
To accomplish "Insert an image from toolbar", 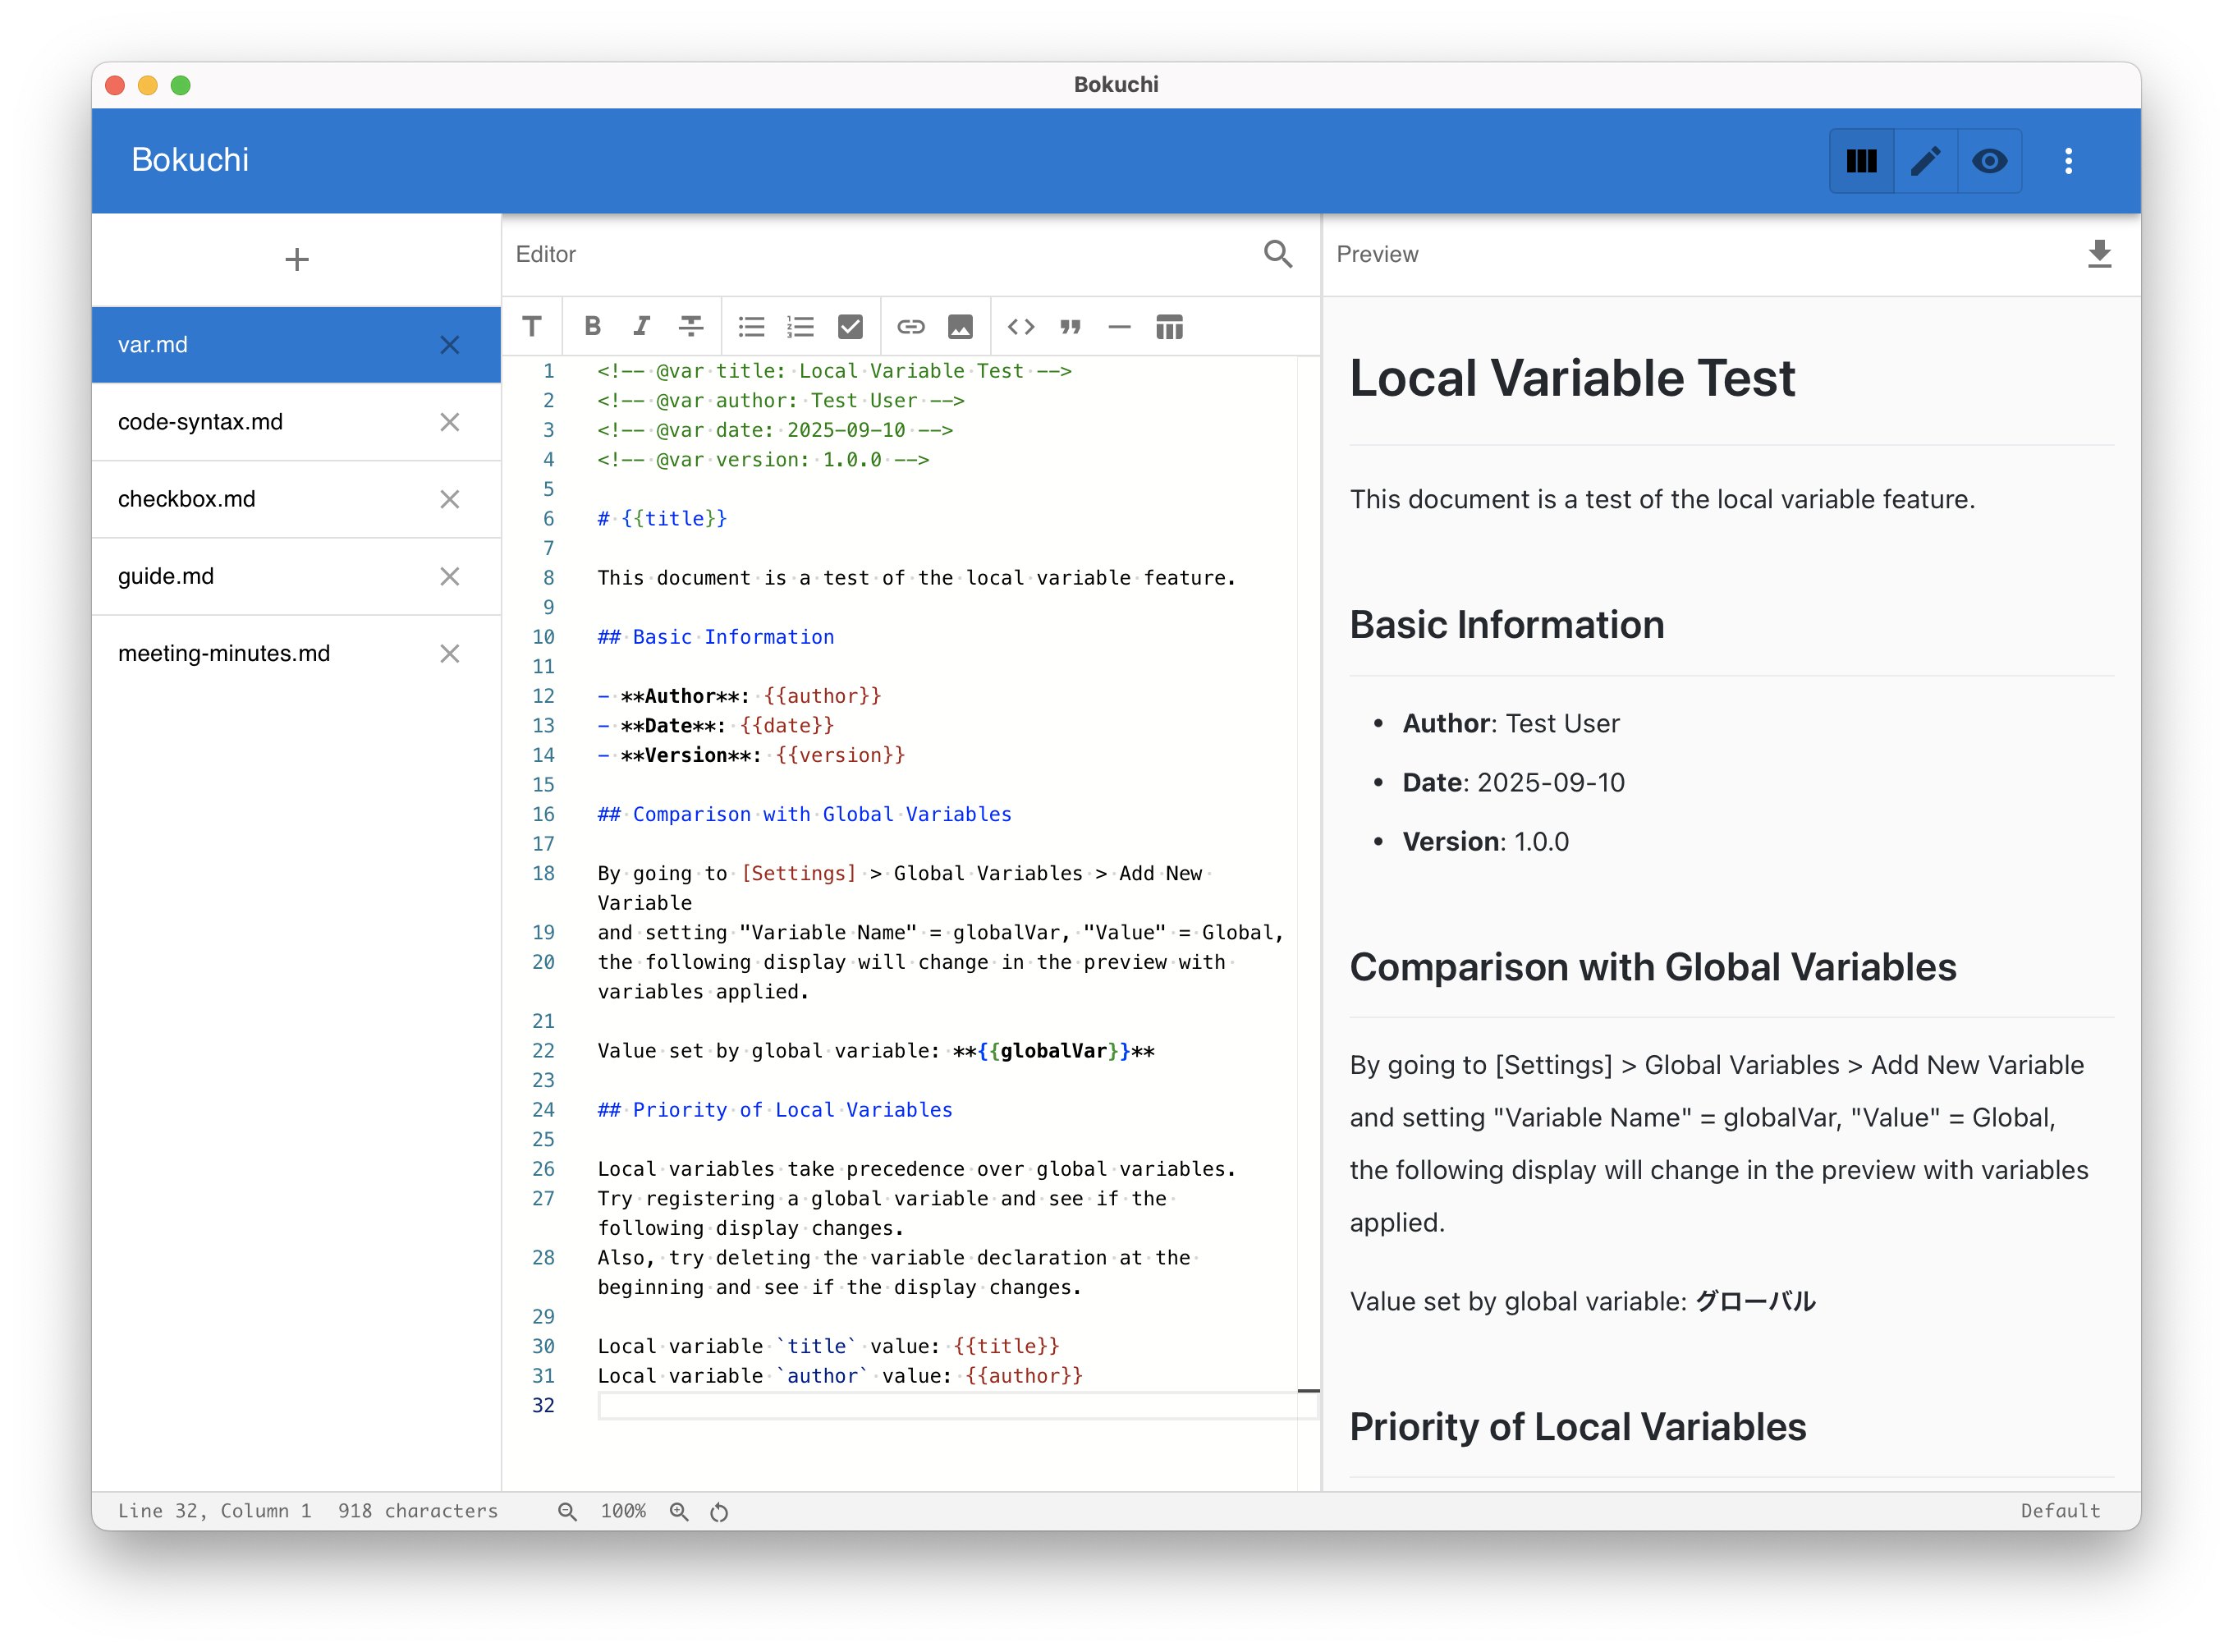I will point(960,326).
